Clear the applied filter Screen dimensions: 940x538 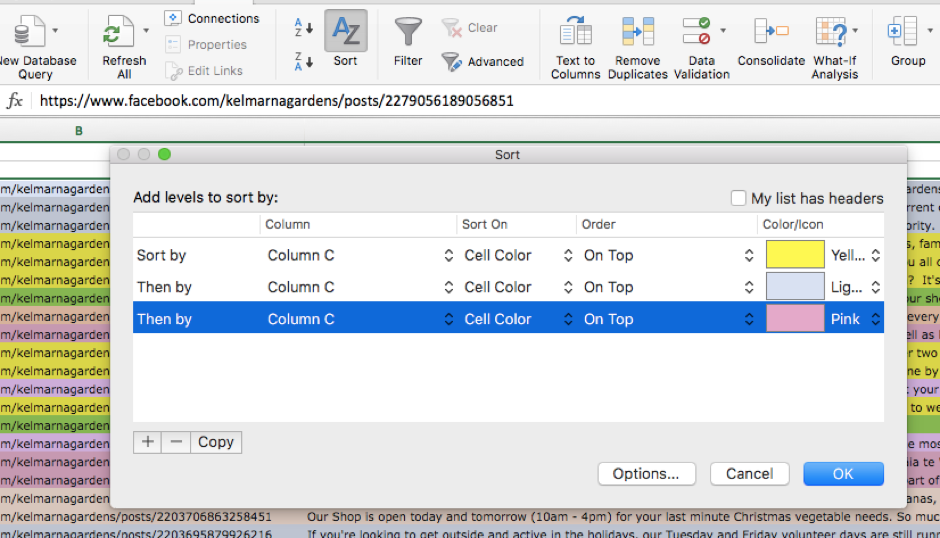pos(469,28)
